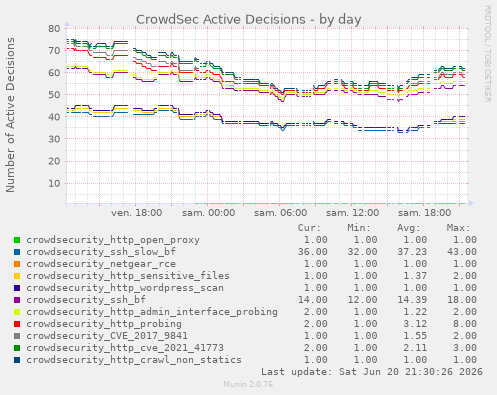Click the red crowdsecurity_http_probing legend swatch
The image size is (497, 395).
(17, 324)
